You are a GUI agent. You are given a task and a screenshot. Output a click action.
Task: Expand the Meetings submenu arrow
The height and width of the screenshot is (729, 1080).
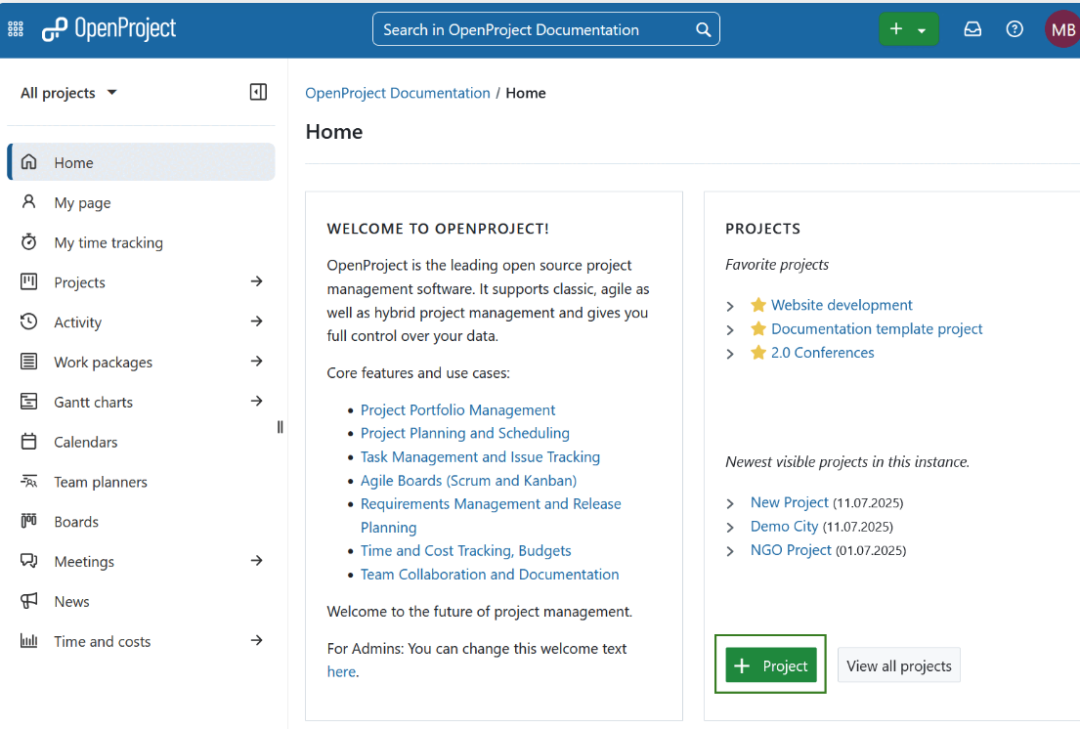[x=257, y=561]
